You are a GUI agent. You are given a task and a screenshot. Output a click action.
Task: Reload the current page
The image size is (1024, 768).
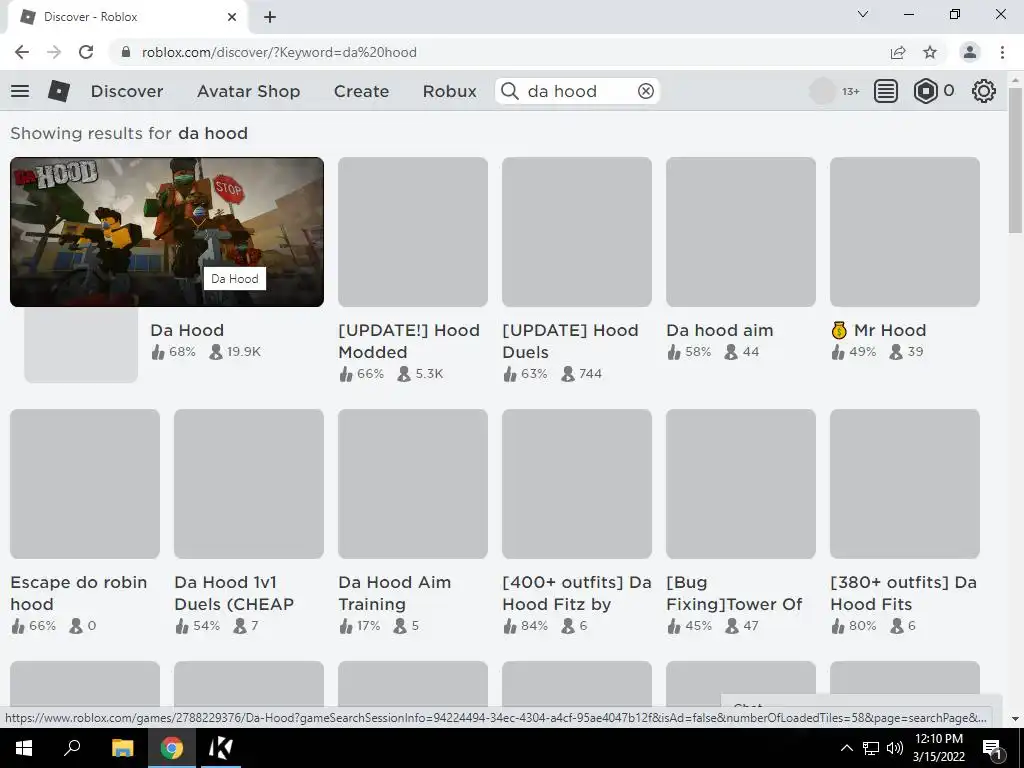coord(86,52)
